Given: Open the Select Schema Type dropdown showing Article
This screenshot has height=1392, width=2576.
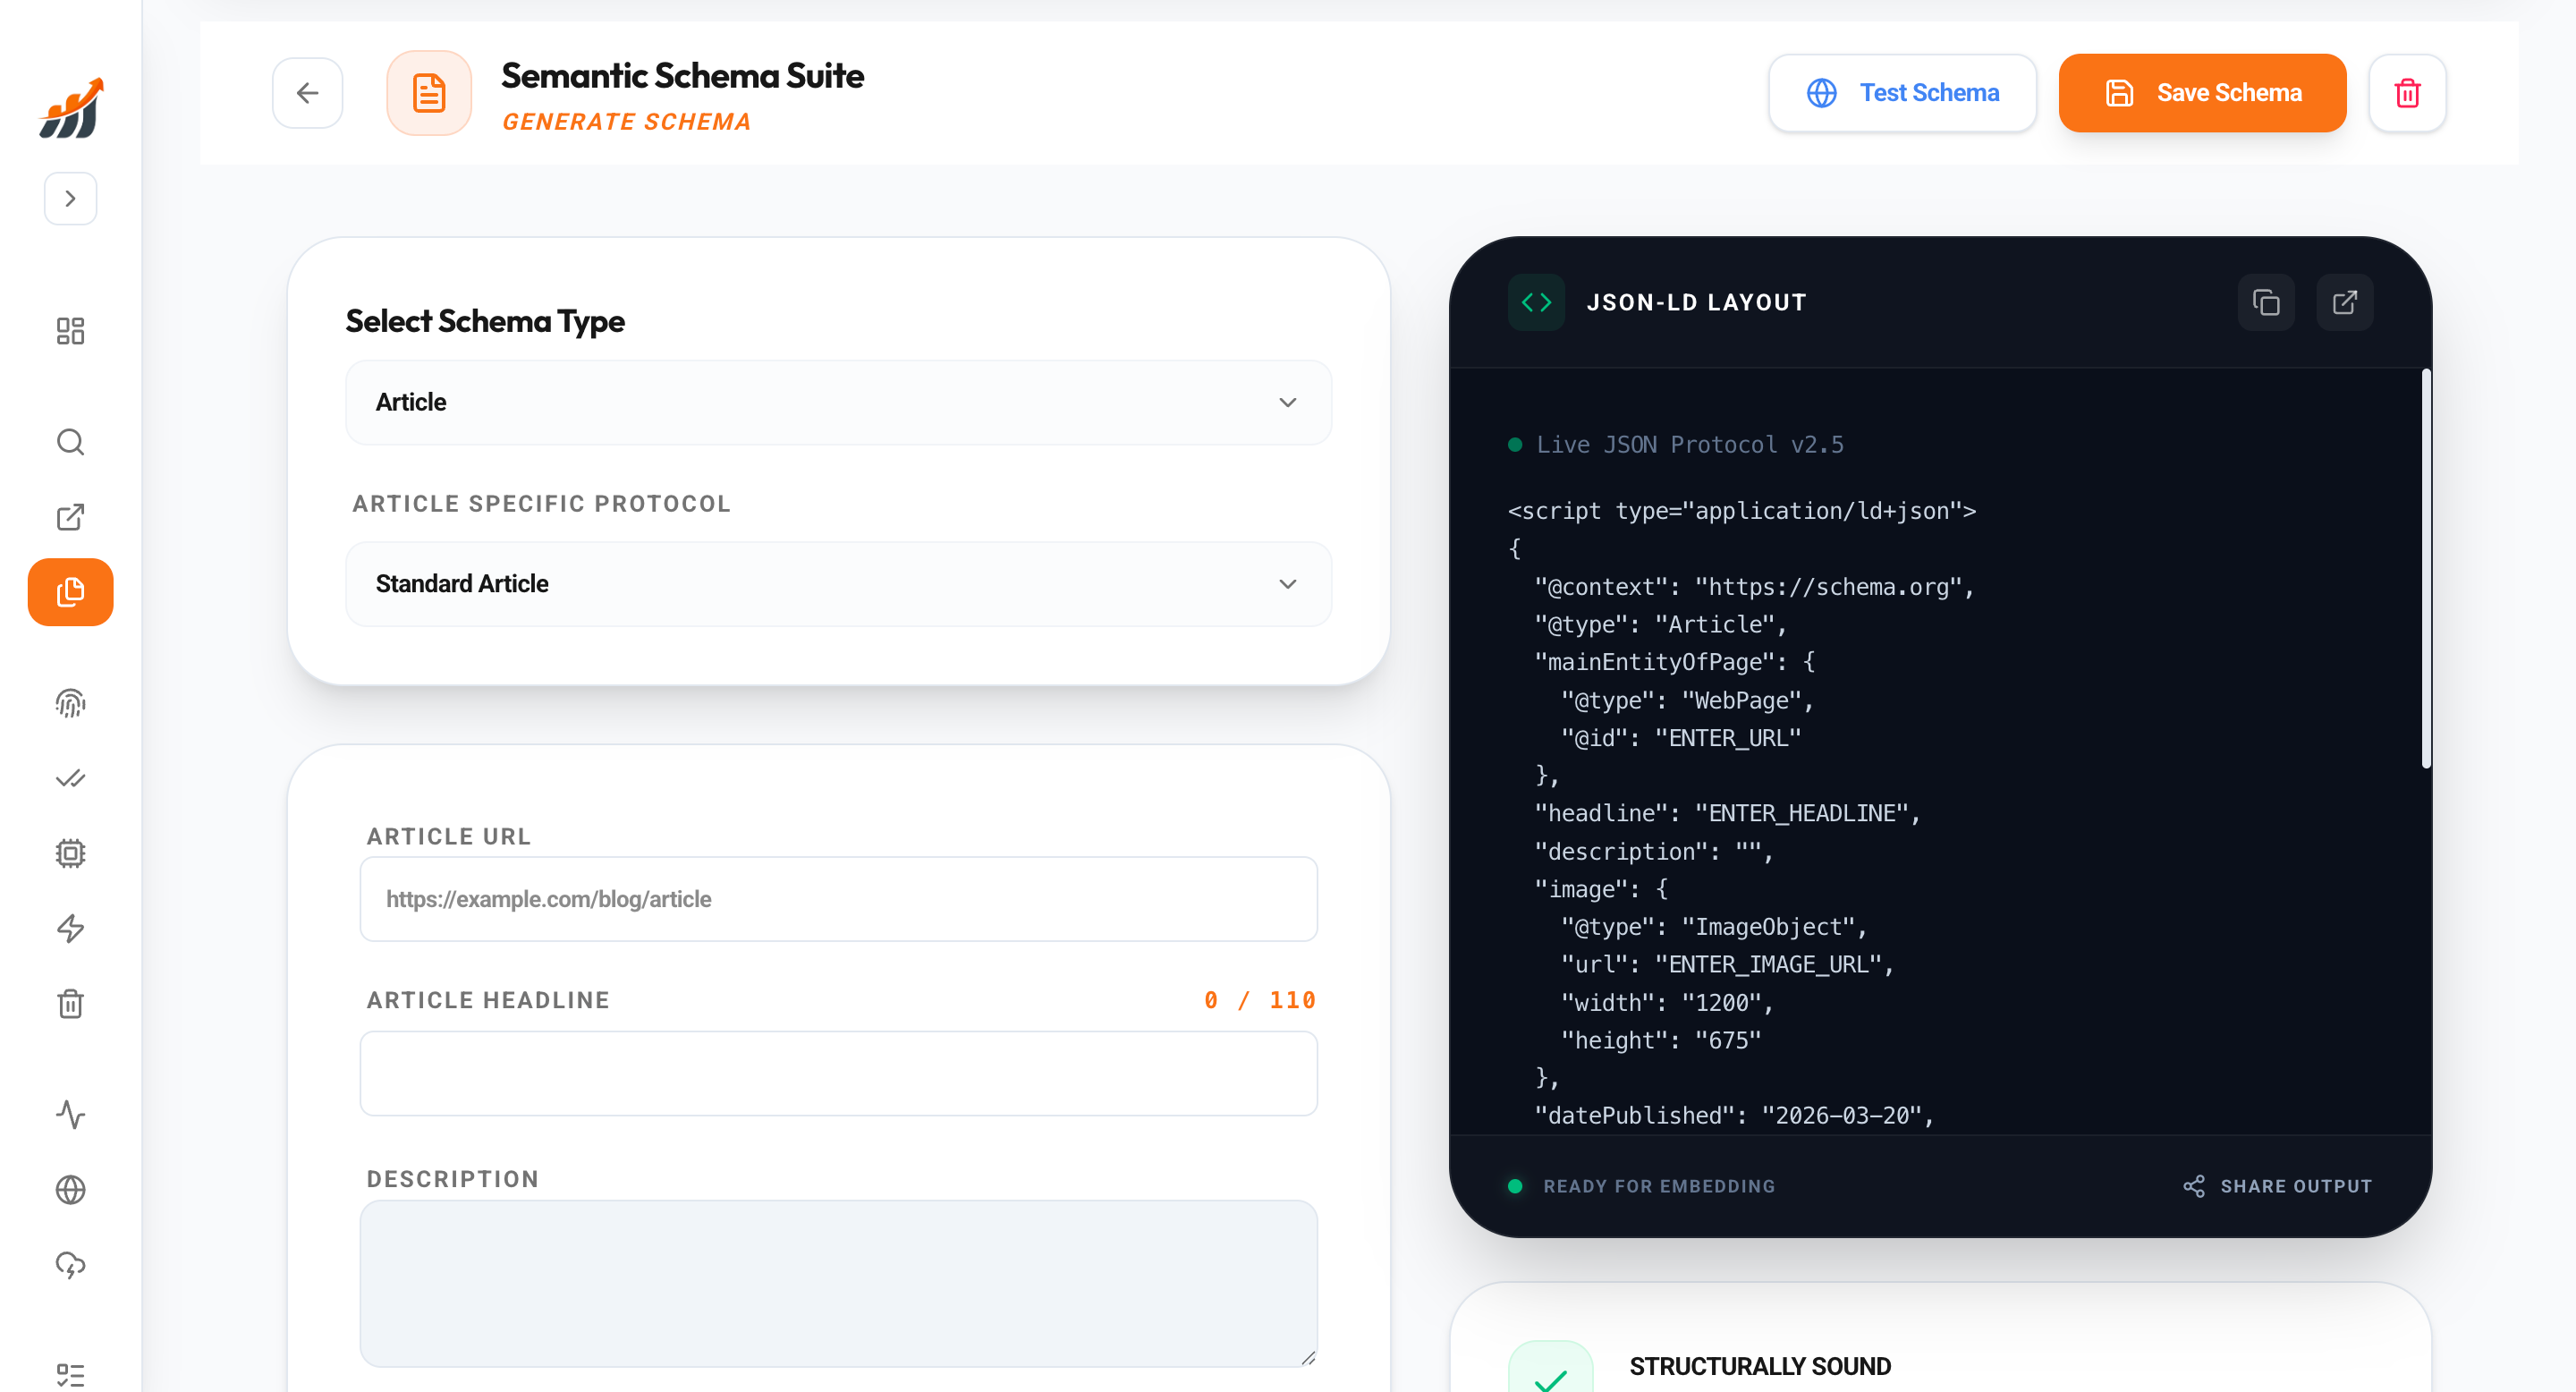Looking at the screenshot, I should tap(838, 402).
